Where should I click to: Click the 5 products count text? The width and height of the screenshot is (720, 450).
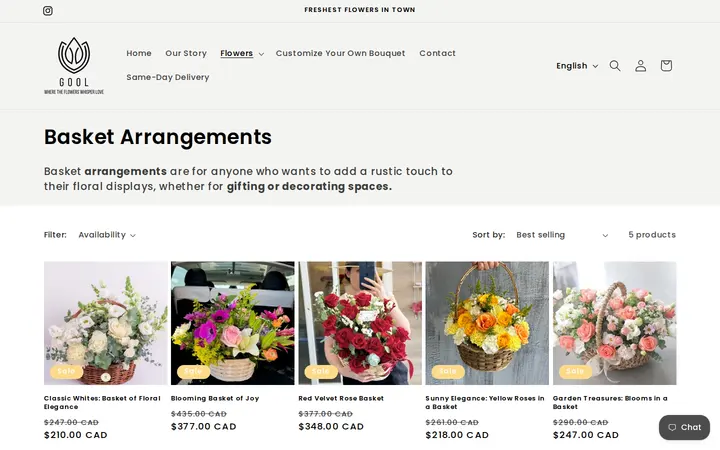tap(652, 235)
